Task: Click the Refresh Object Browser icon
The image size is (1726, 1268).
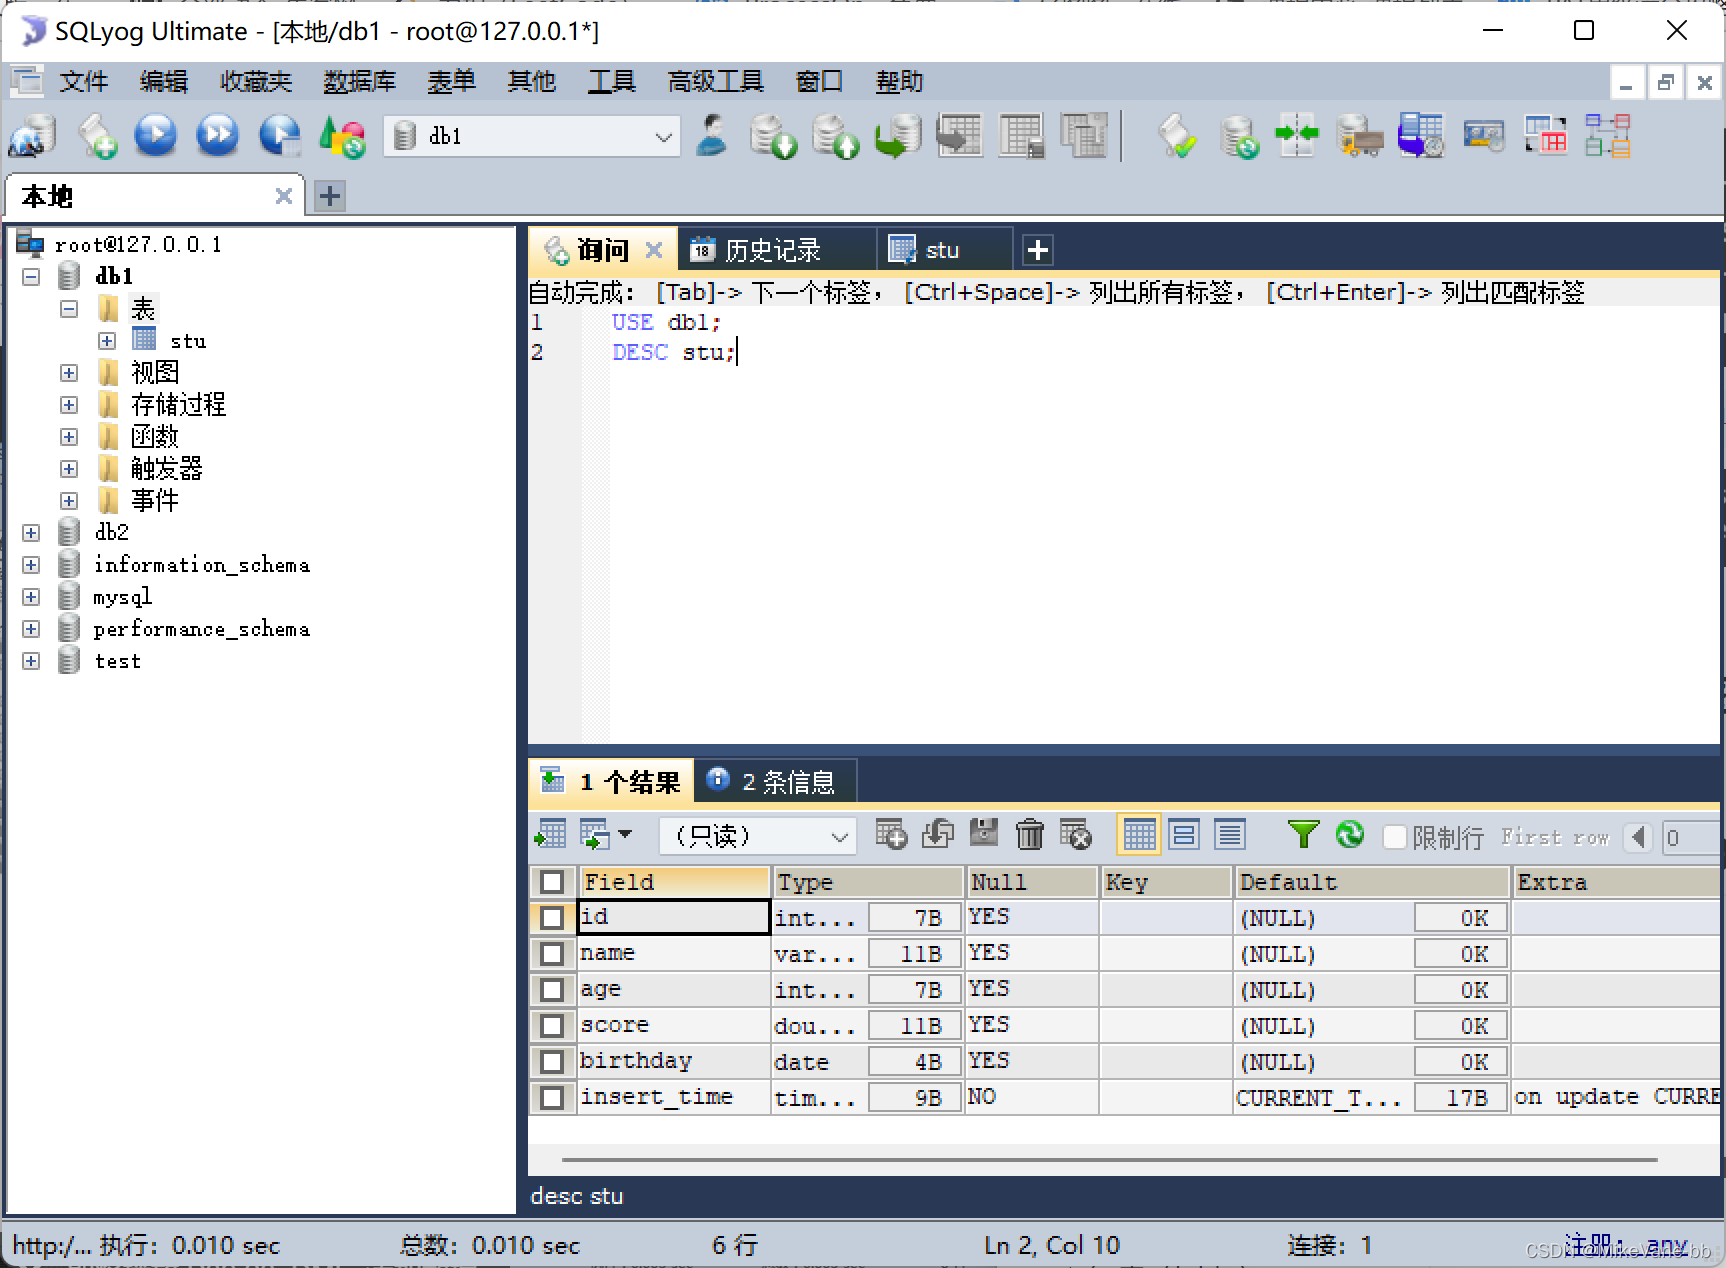Action: 342,137
